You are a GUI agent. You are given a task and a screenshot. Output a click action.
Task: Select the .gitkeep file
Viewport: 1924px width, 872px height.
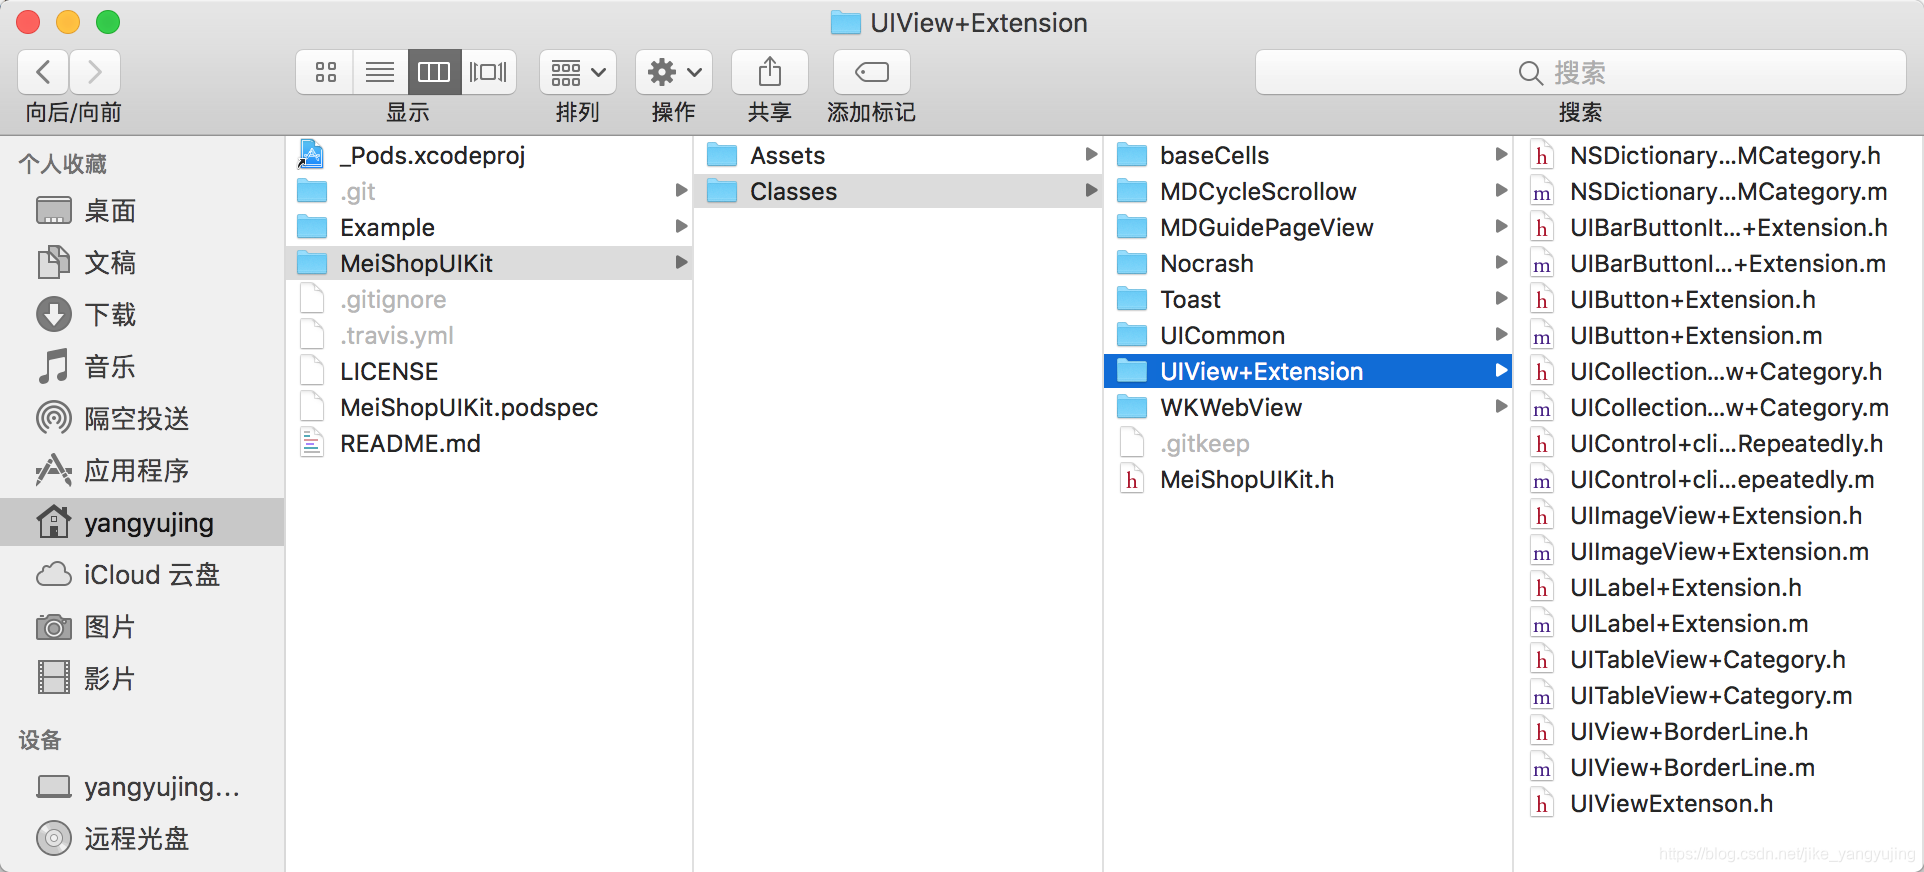coord(1308,444)
